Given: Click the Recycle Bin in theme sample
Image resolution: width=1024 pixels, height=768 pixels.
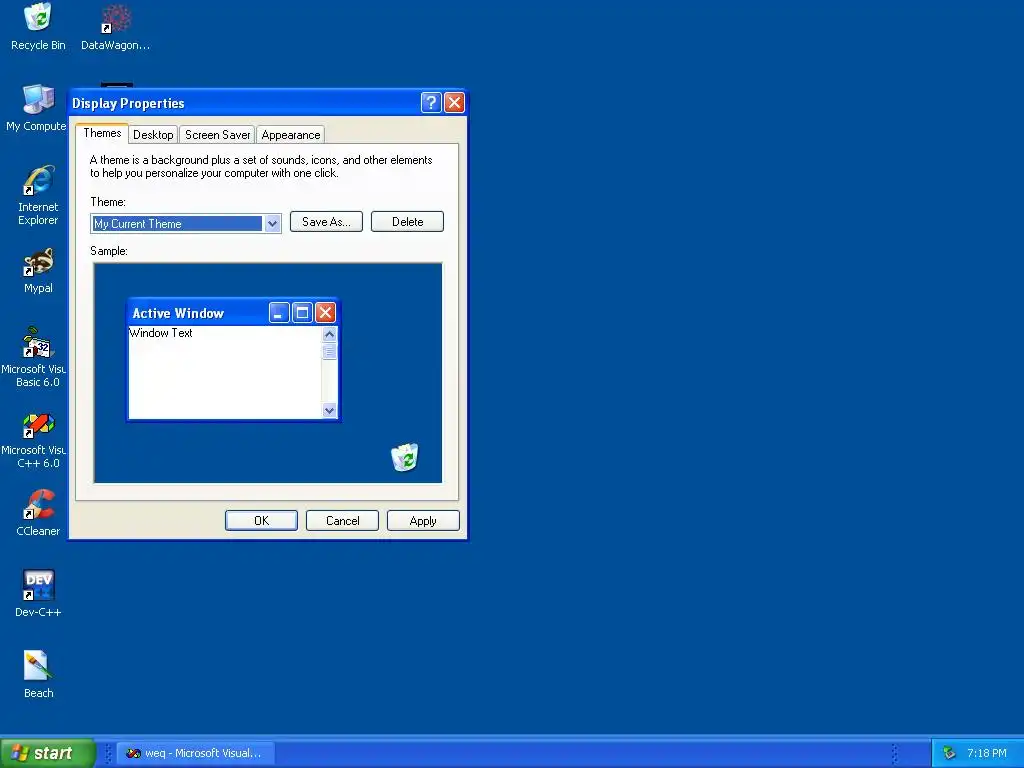Looking at the screenshot, I should pyautogui.click(x=404, y=456).
